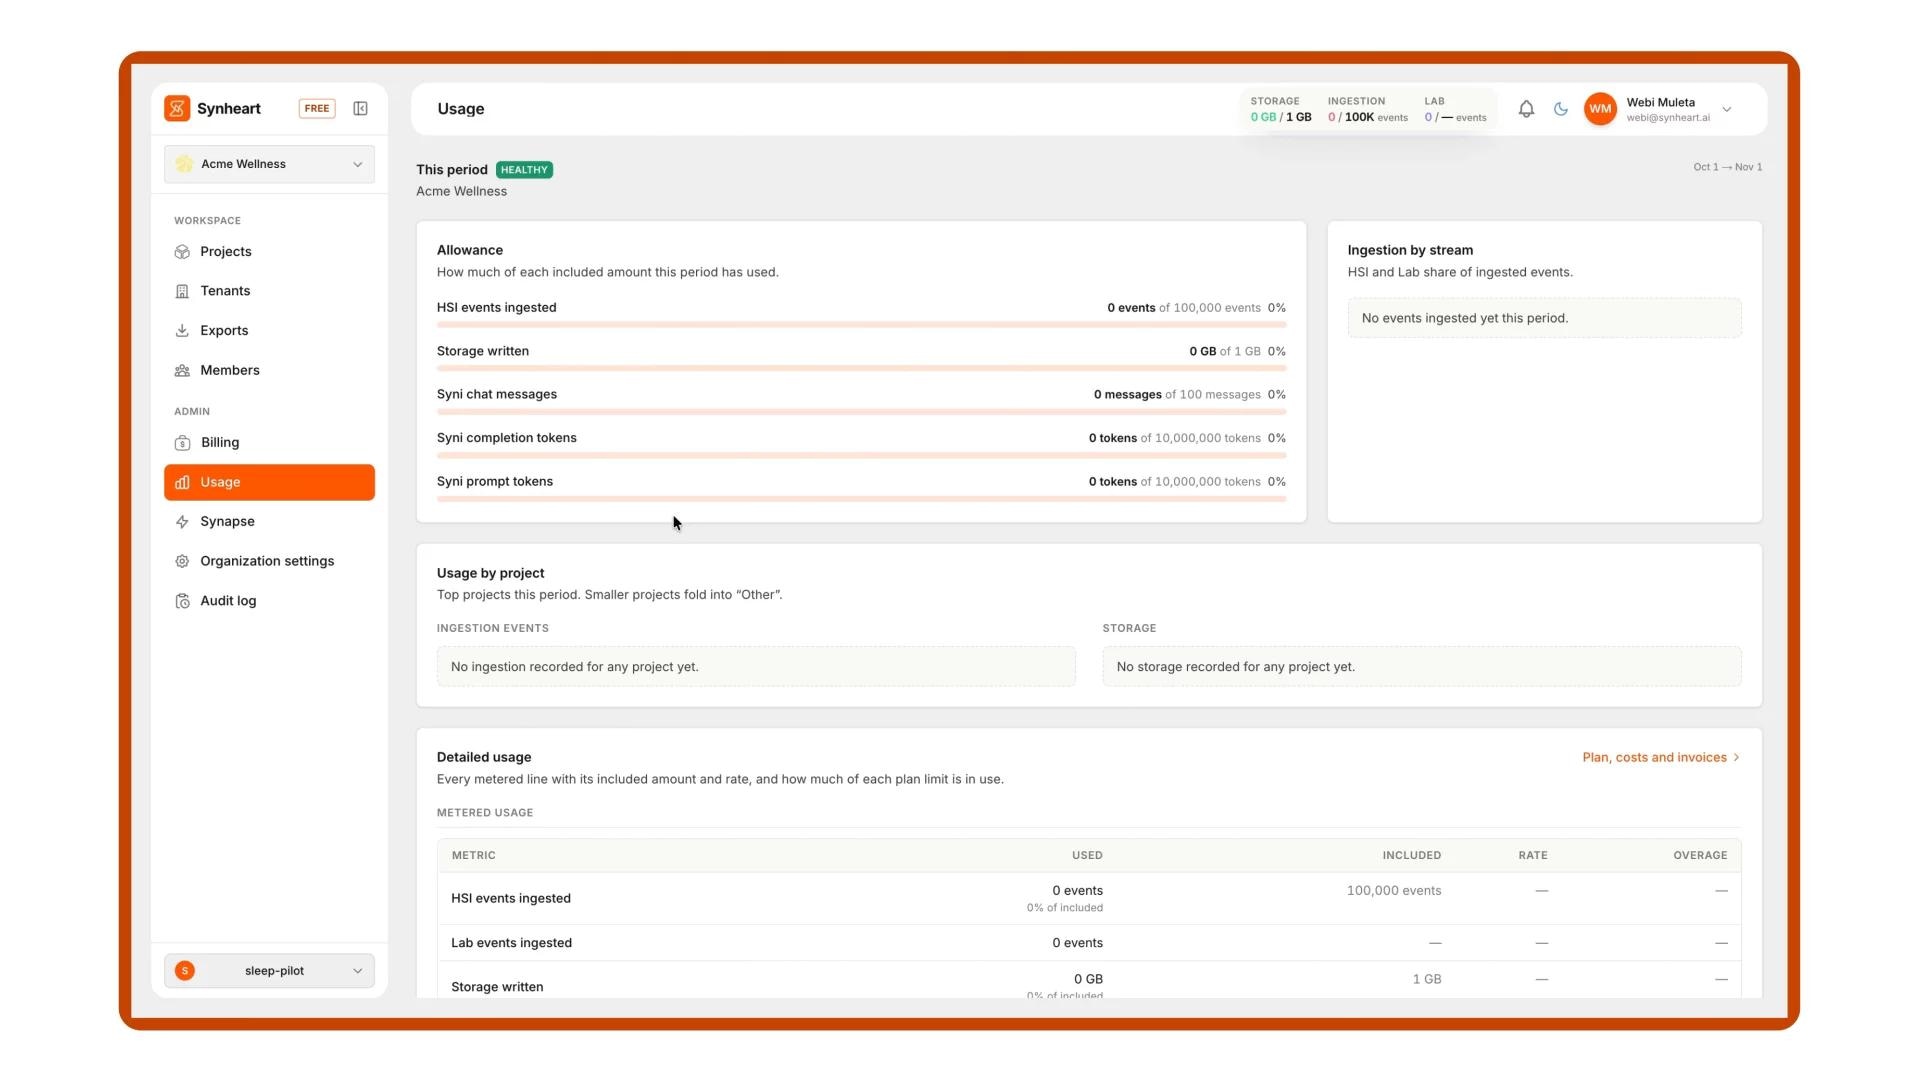Click the Usage by project heading

pos(490,574)
